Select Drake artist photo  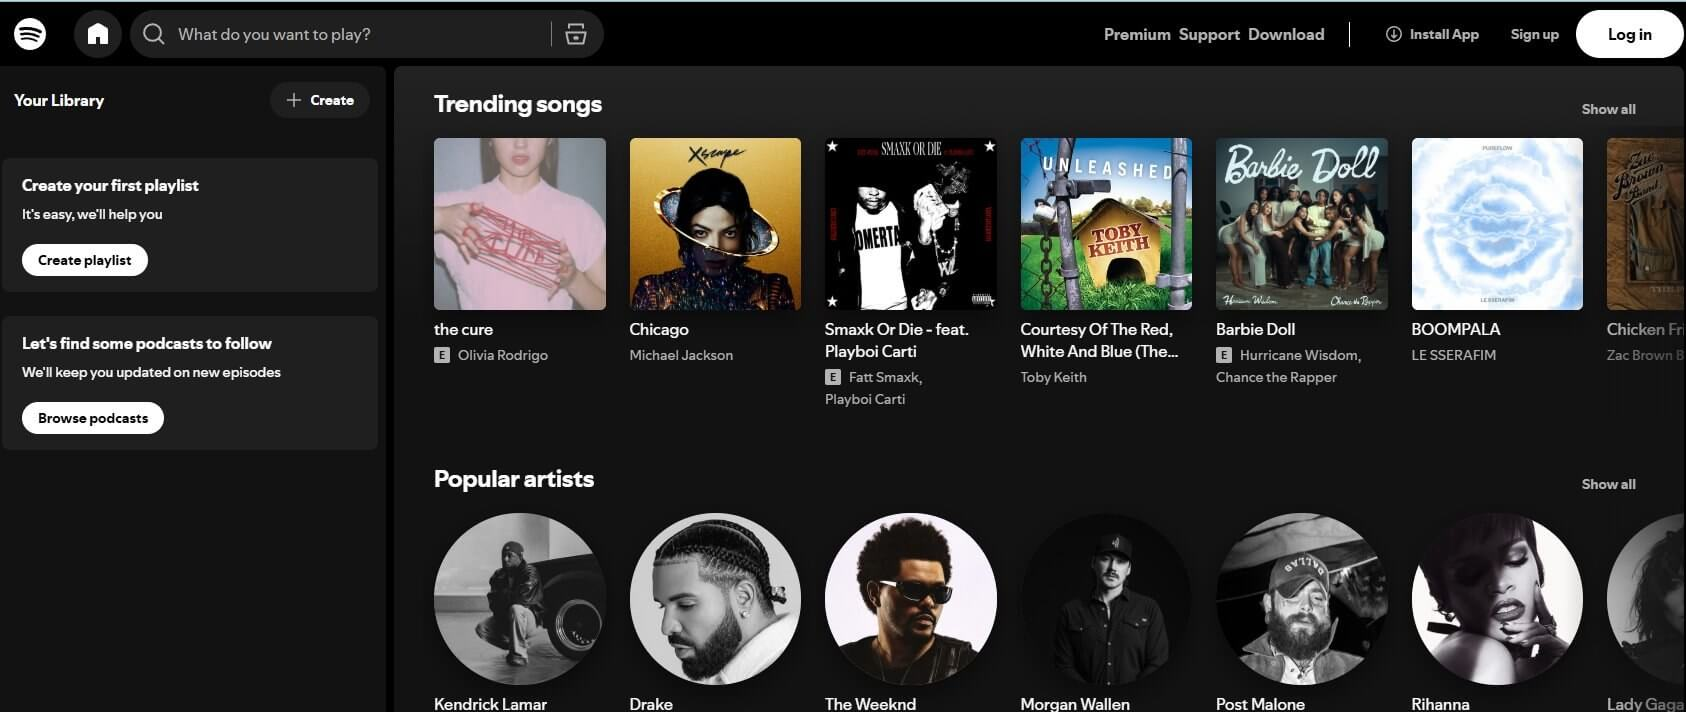point(715,599)
